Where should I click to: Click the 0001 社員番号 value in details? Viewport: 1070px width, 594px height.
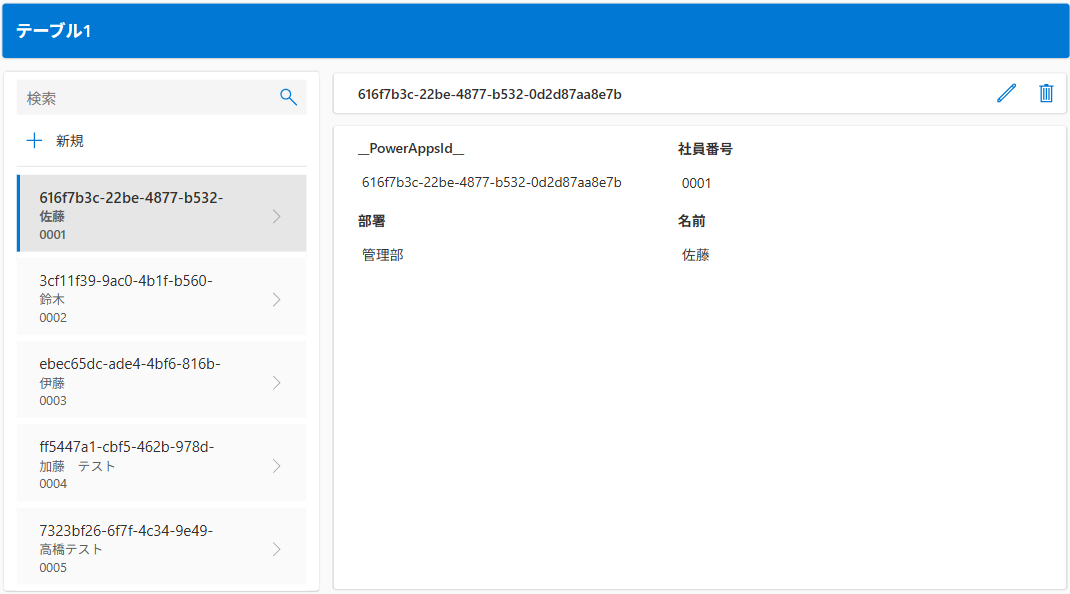696,183
